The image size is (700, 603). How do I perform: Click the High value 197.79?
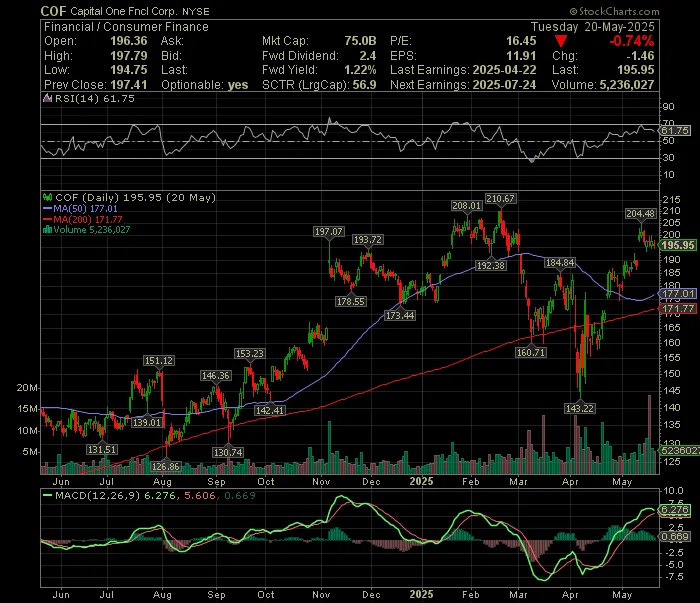pyautogui.click(x=129, y=56)
